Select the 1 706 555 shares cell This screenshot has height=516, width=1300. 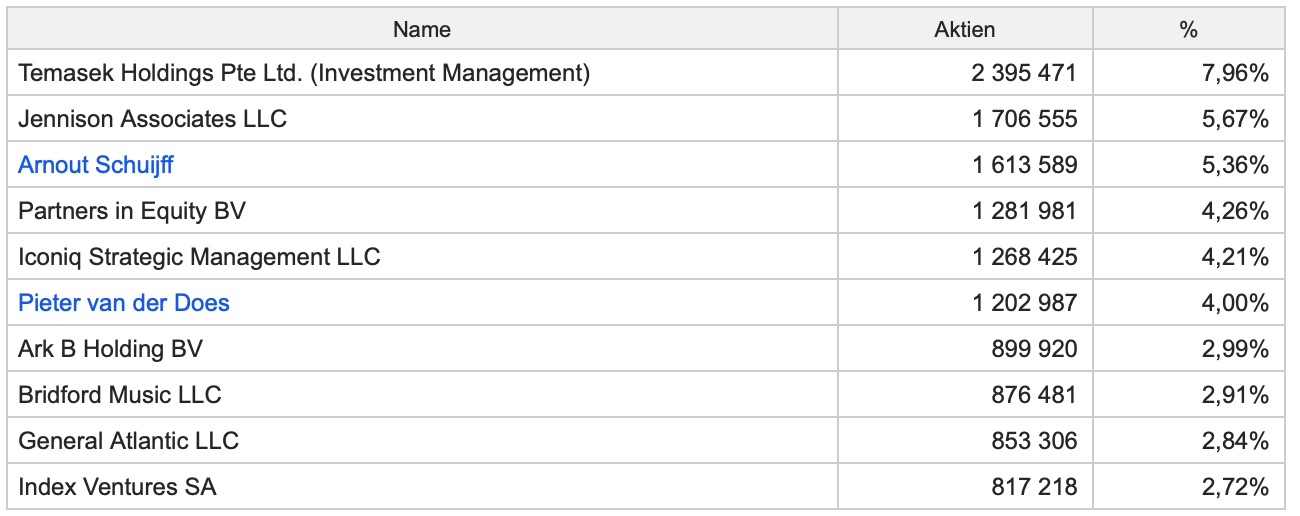click(x=1024, y=119)
